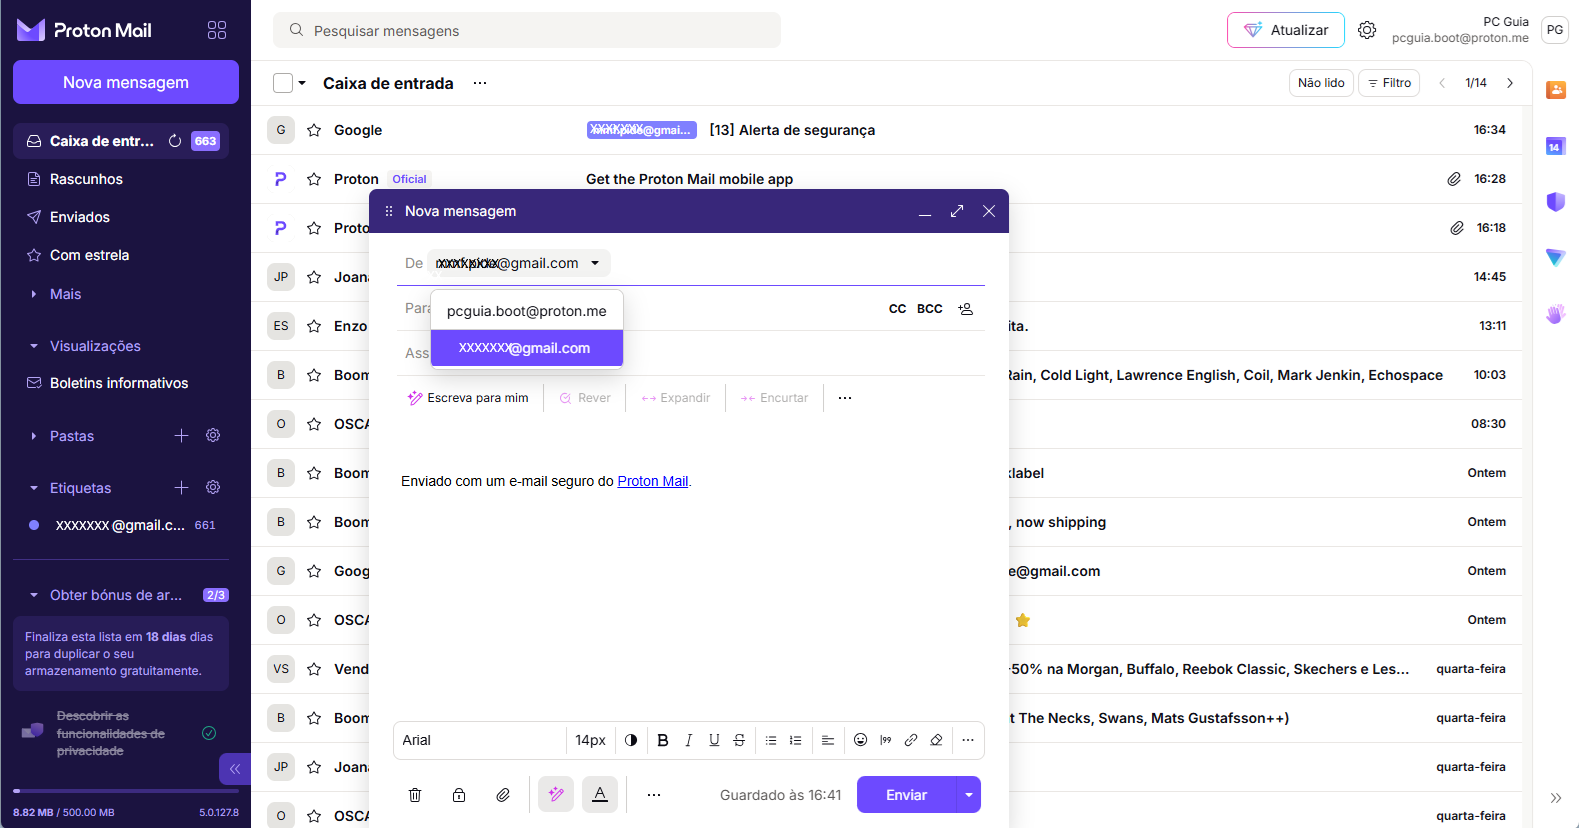Insert a link in the composer
The height and width of the screenshot is (828, 1579).
point(911,740)
